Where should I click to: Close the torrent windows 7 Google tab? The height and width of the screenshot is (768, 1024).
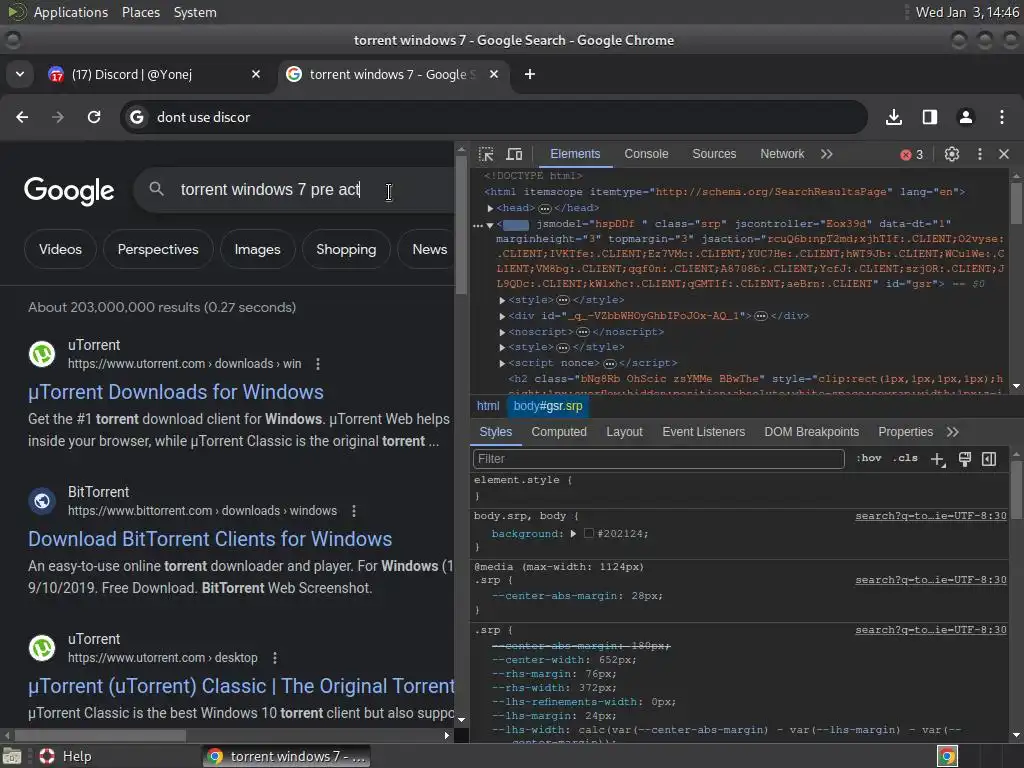coord(494,74)
